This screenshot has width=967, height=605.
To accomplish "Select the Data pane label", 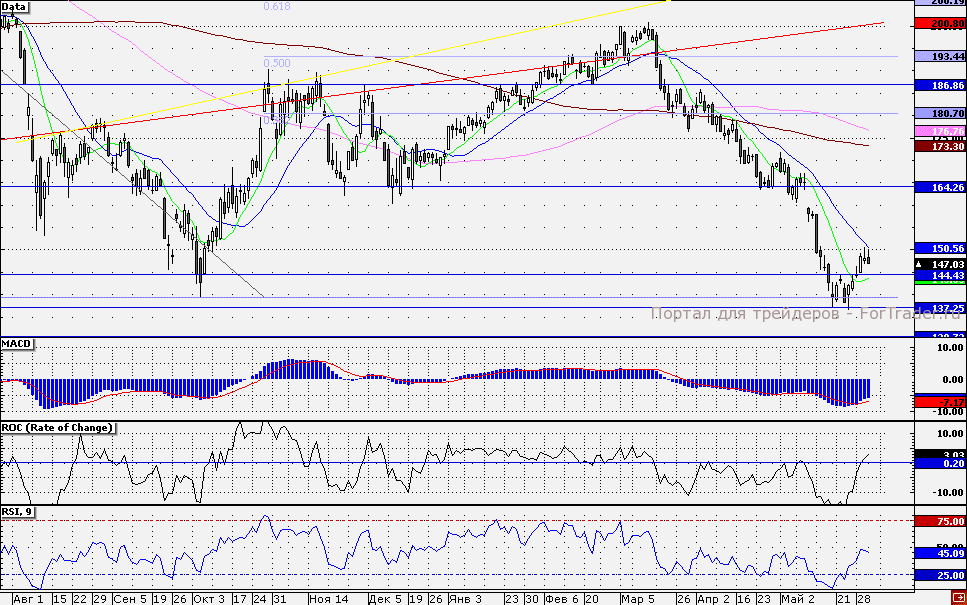I will [14, 6].
